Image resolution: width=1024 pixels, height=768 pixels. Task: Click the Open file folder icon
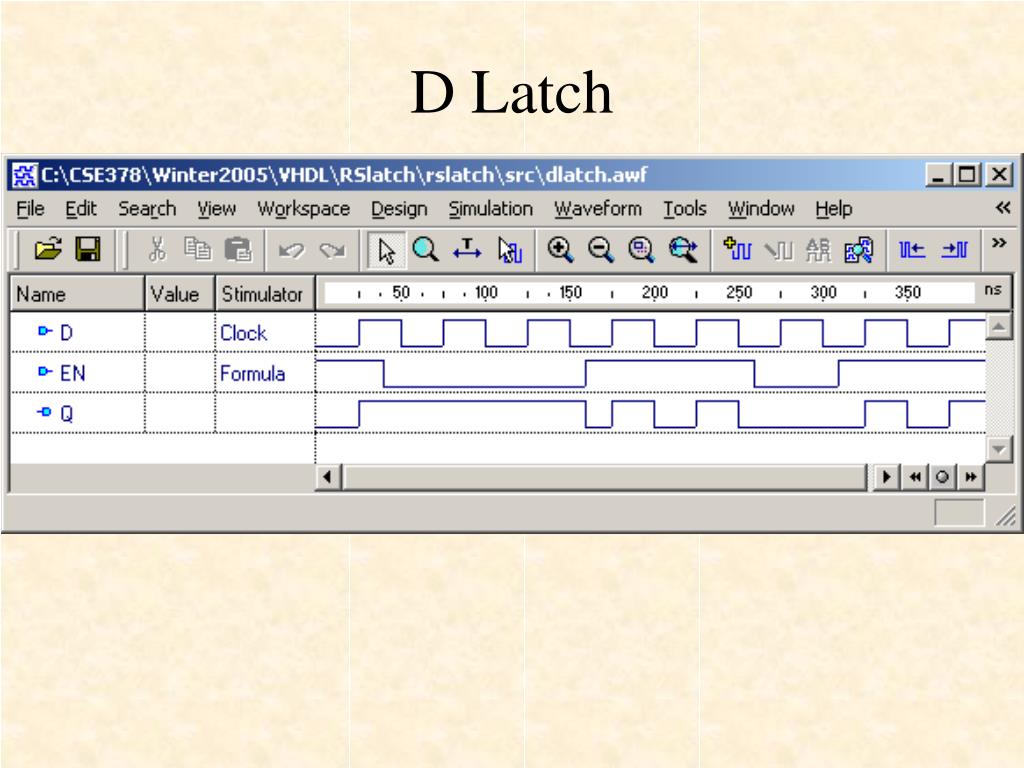click(x=48, y=249)
